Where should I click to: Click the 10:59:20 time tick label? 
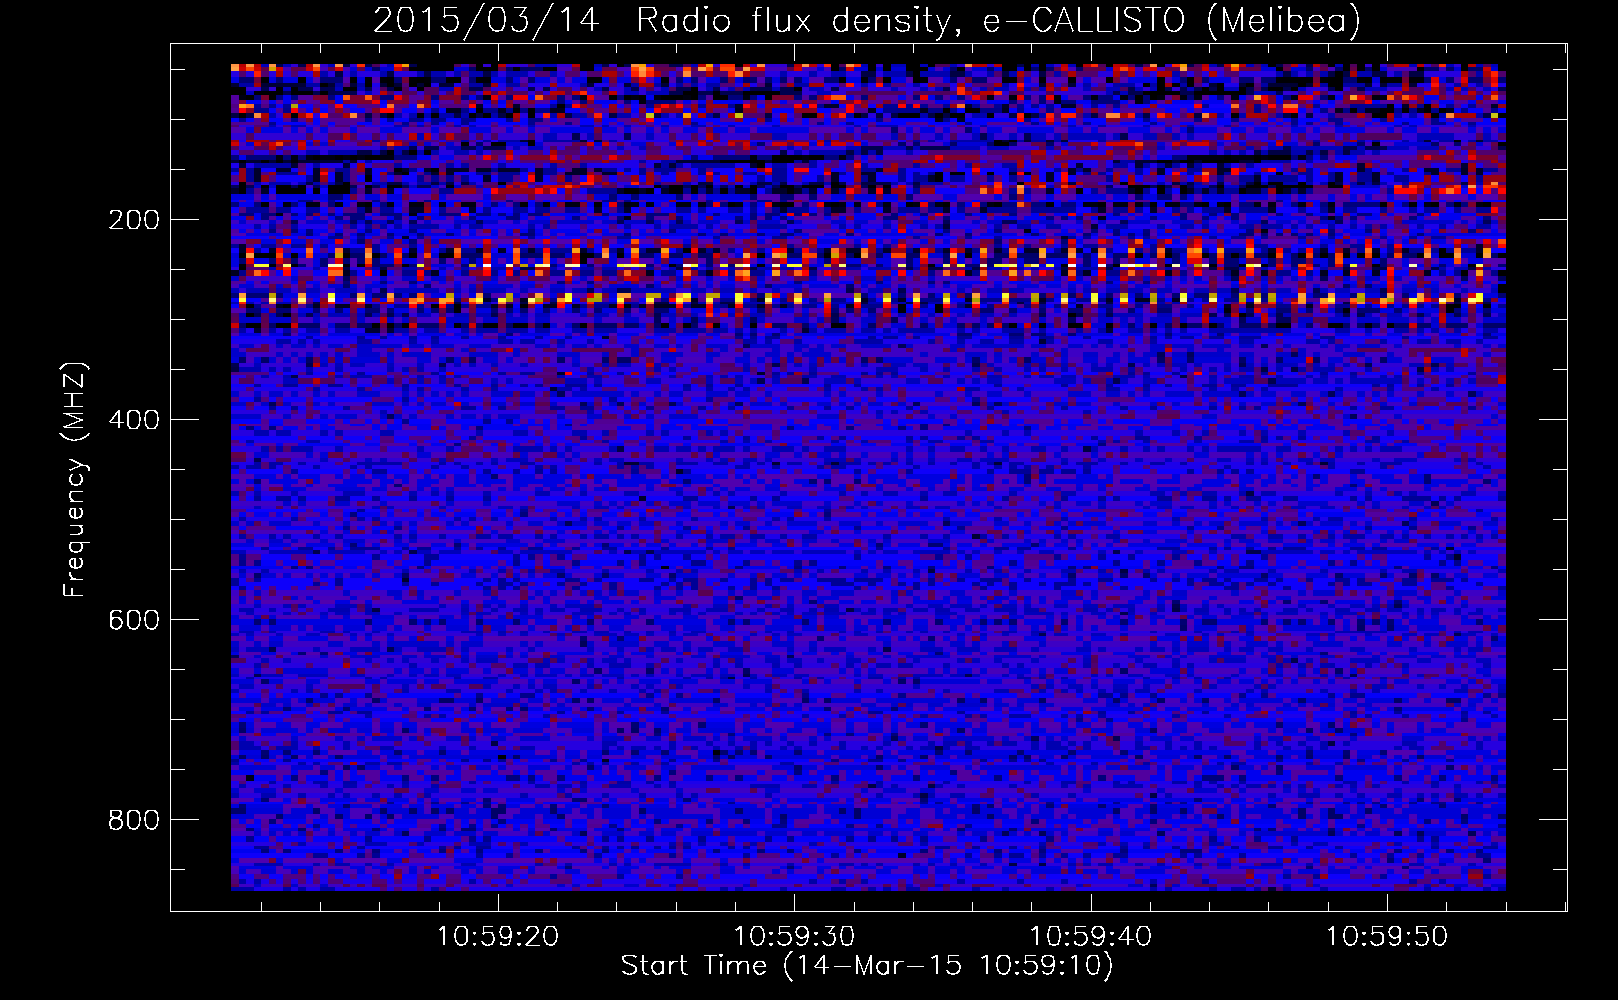[498, 937]
